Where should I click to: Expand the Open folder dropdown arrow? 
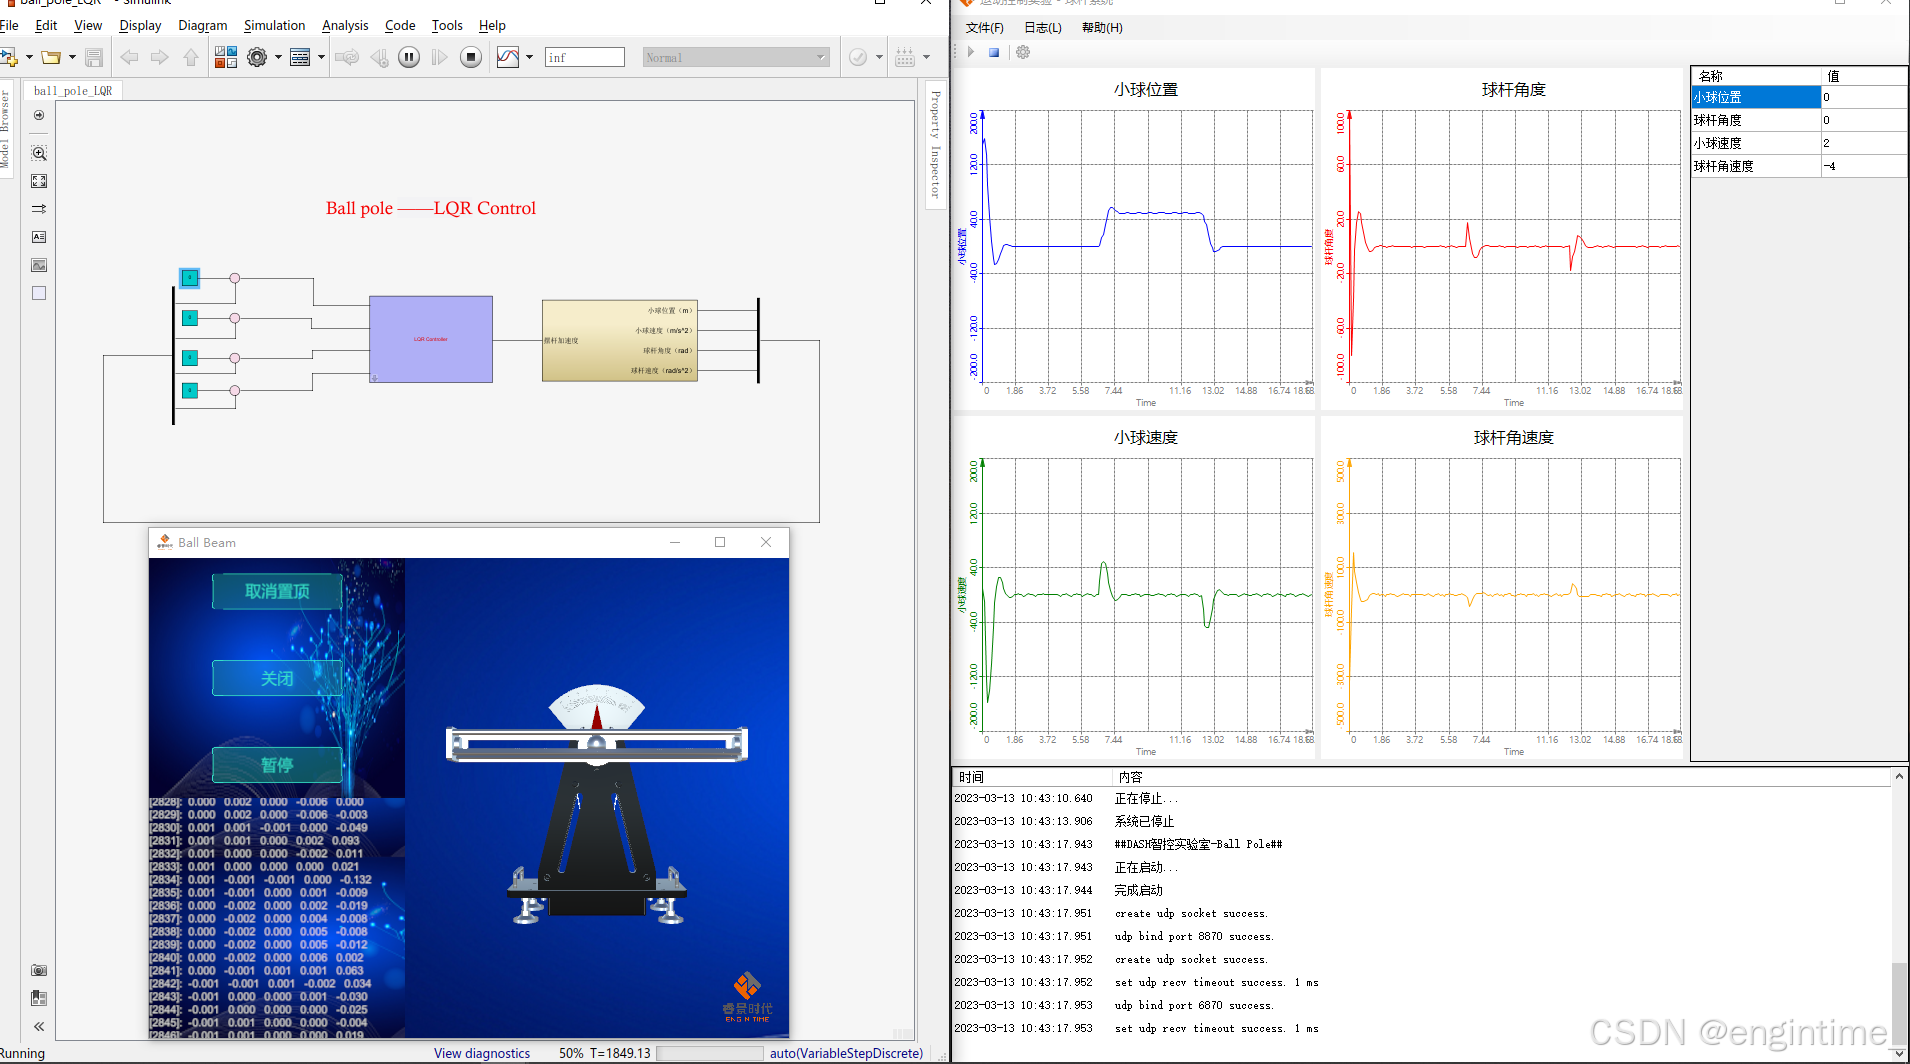[72, 57]
